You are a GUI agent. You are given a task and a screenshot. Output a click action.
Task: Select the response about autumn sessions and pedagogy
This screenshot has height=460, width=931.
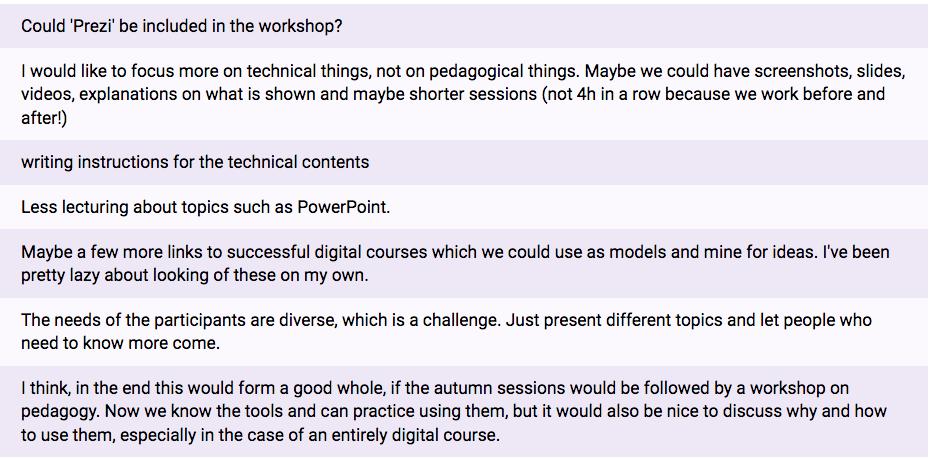pos(466,411)
